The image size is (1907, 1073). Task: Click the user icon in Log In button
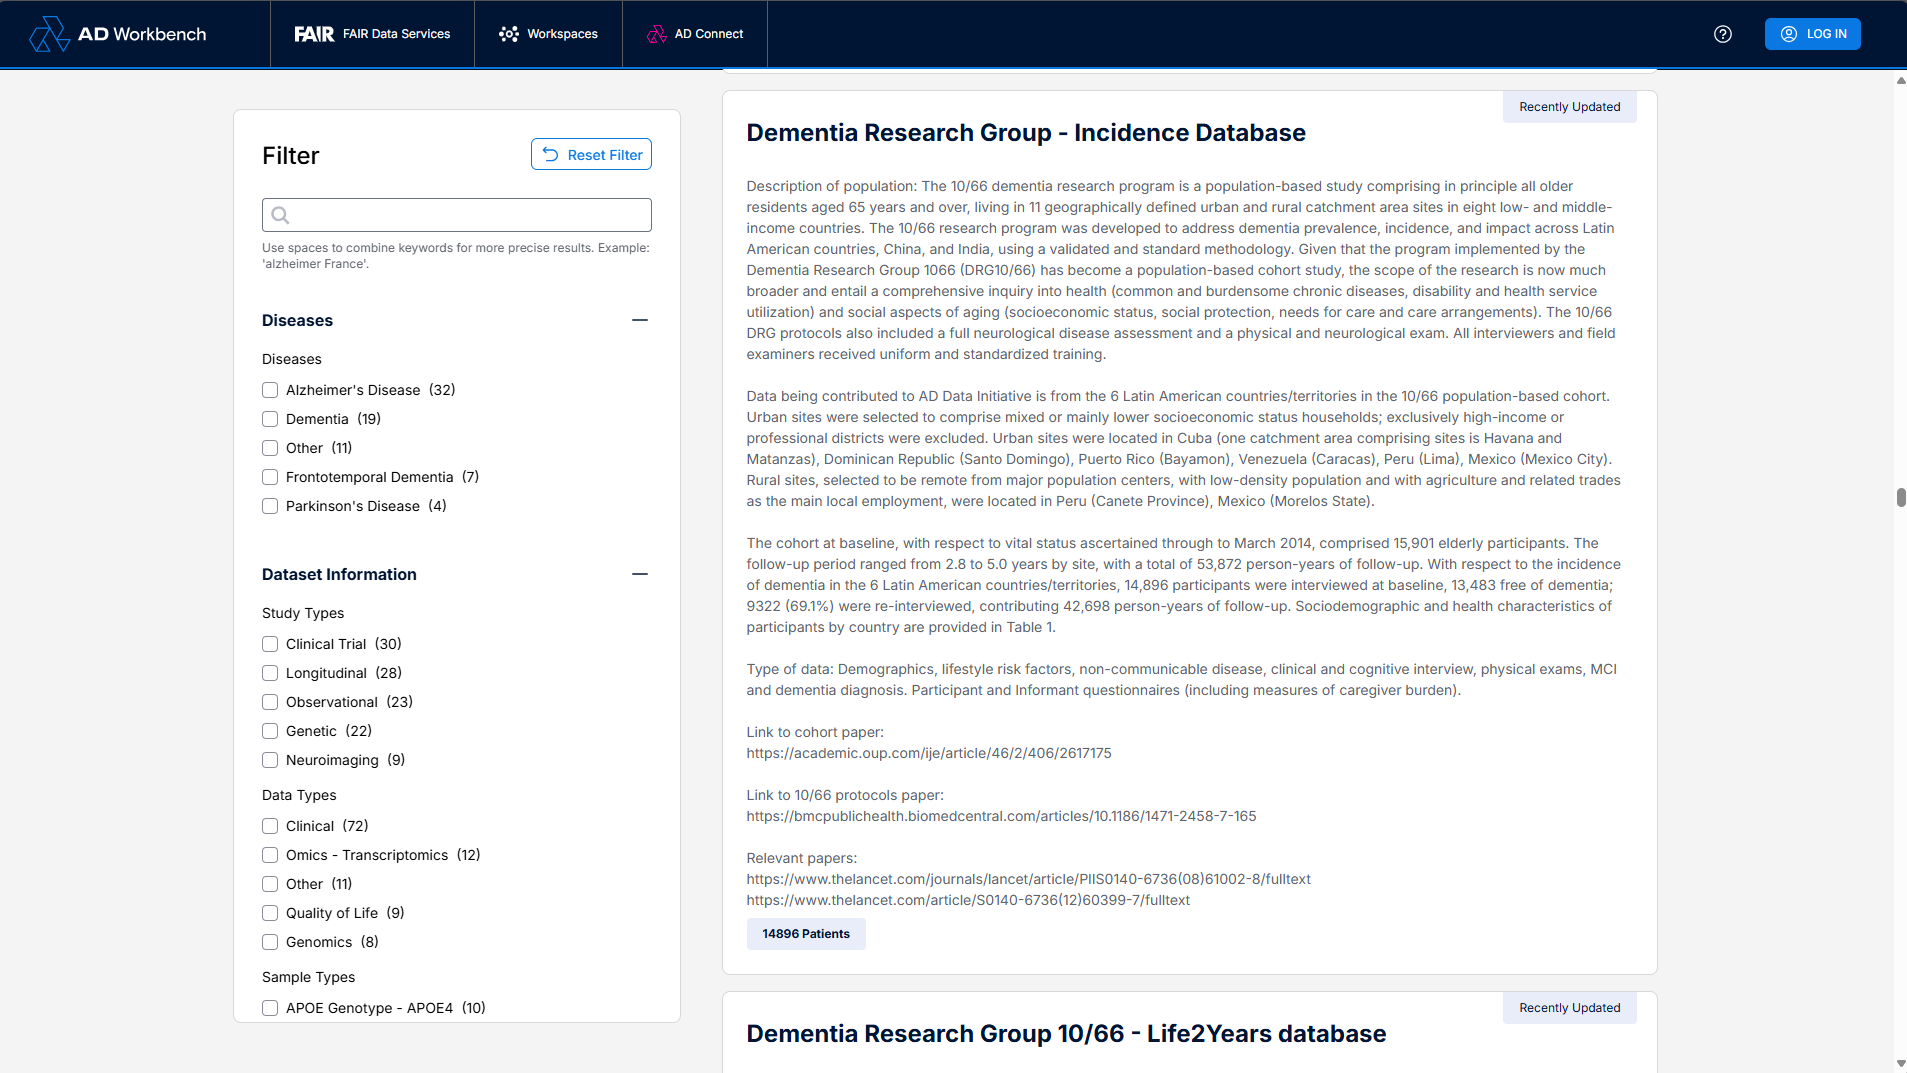click(1788, 34)
